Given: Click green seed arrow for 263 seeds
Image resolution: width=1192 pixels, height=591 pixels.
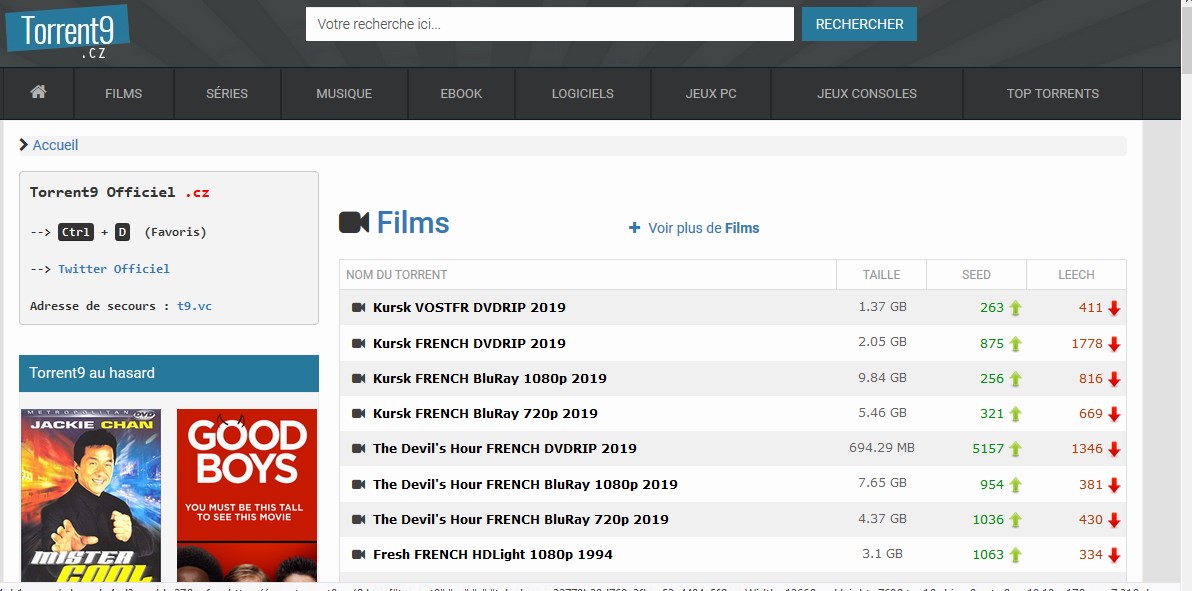Looking at the screenshot, I should pyautogui.click(x=1015, y=308).
